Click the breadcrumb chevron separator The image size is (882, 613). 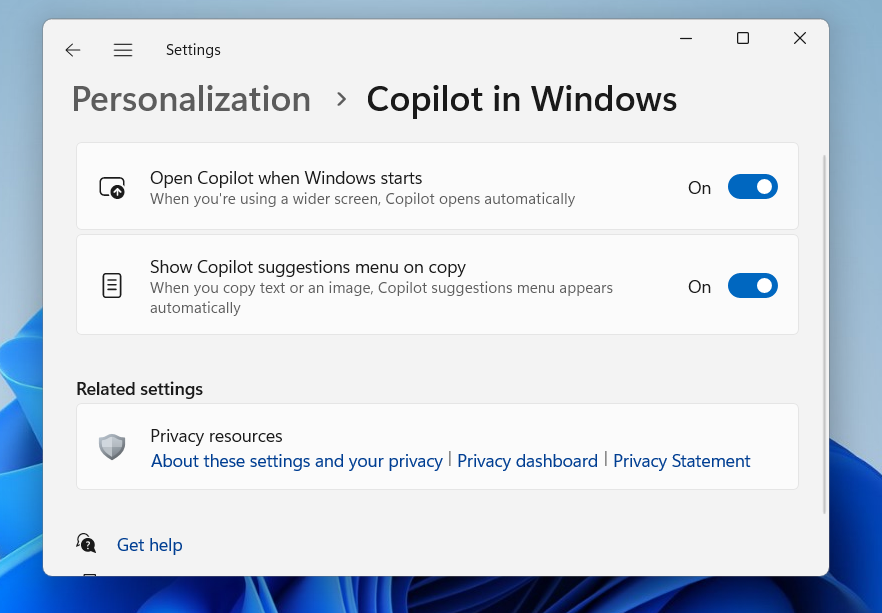(x=341, y=100)
